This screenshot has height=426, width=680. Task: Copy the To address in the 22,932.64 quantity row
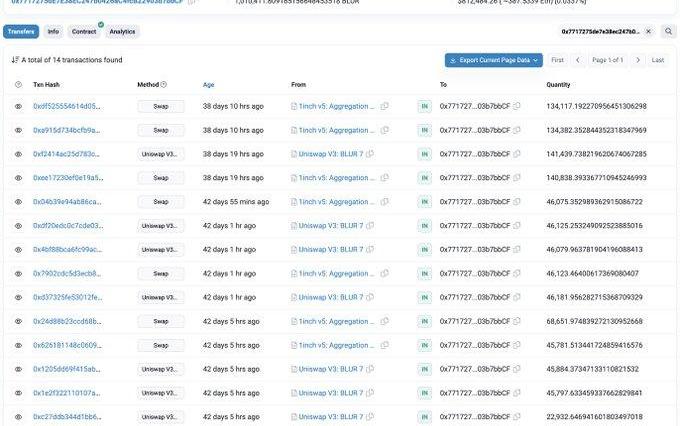(x=517, y=417)
